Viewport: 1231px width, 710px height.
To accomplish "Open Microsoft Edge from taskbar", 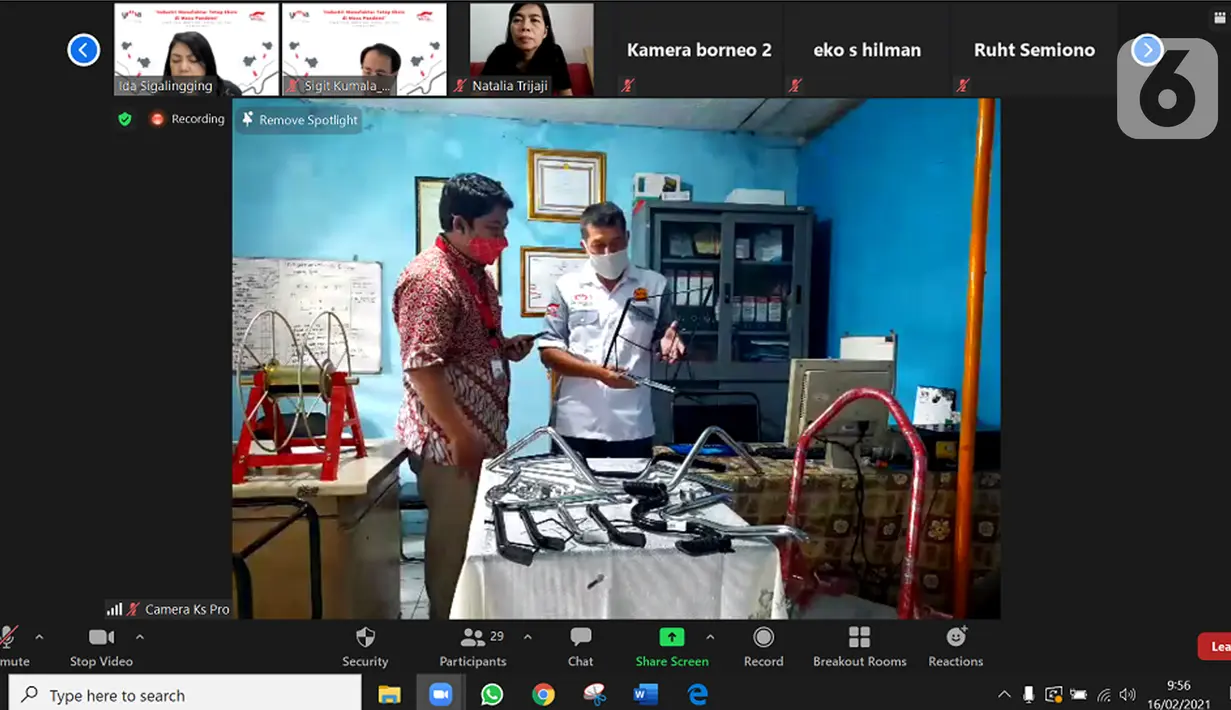I will 697,694.
